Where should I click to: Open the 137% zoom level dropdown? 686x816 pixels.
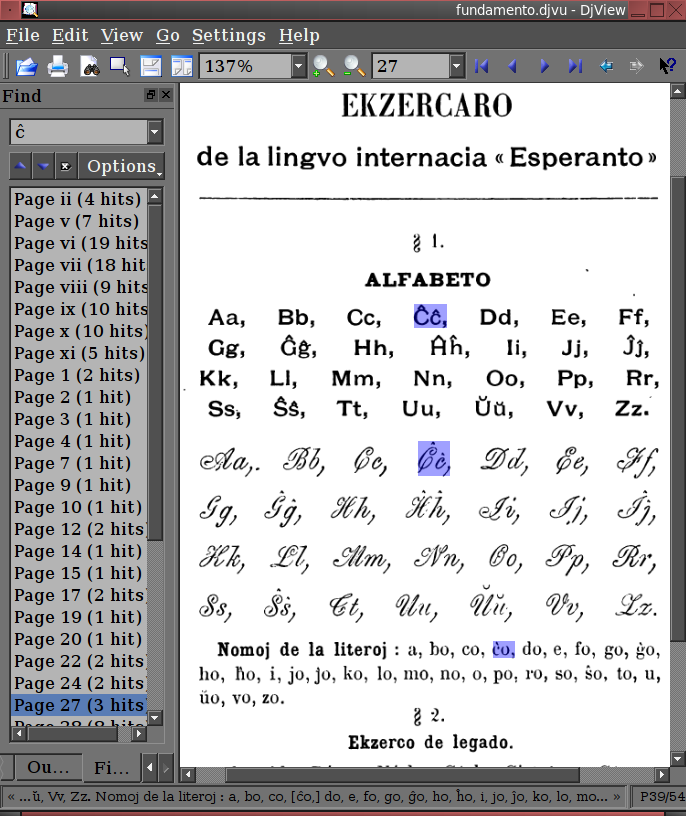298,67
